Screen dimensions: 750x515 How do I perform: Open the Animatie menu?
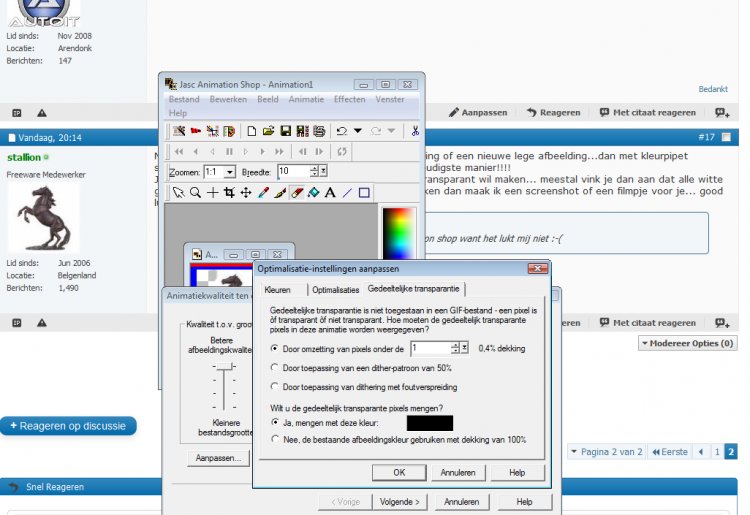pyautogui.click(x=306, y=99)
